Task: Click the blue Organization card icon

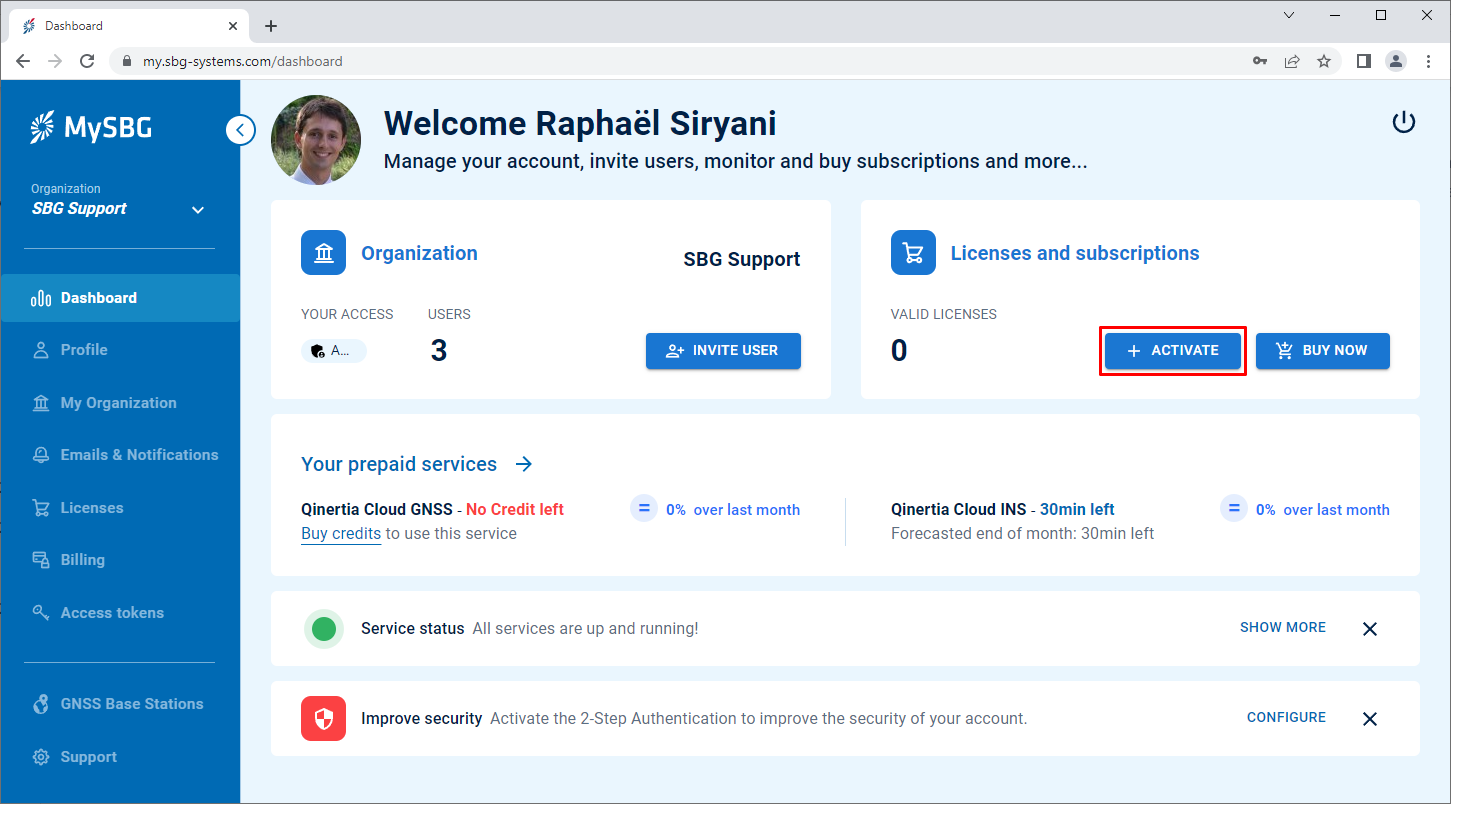Action: click(x=323, y=253)
